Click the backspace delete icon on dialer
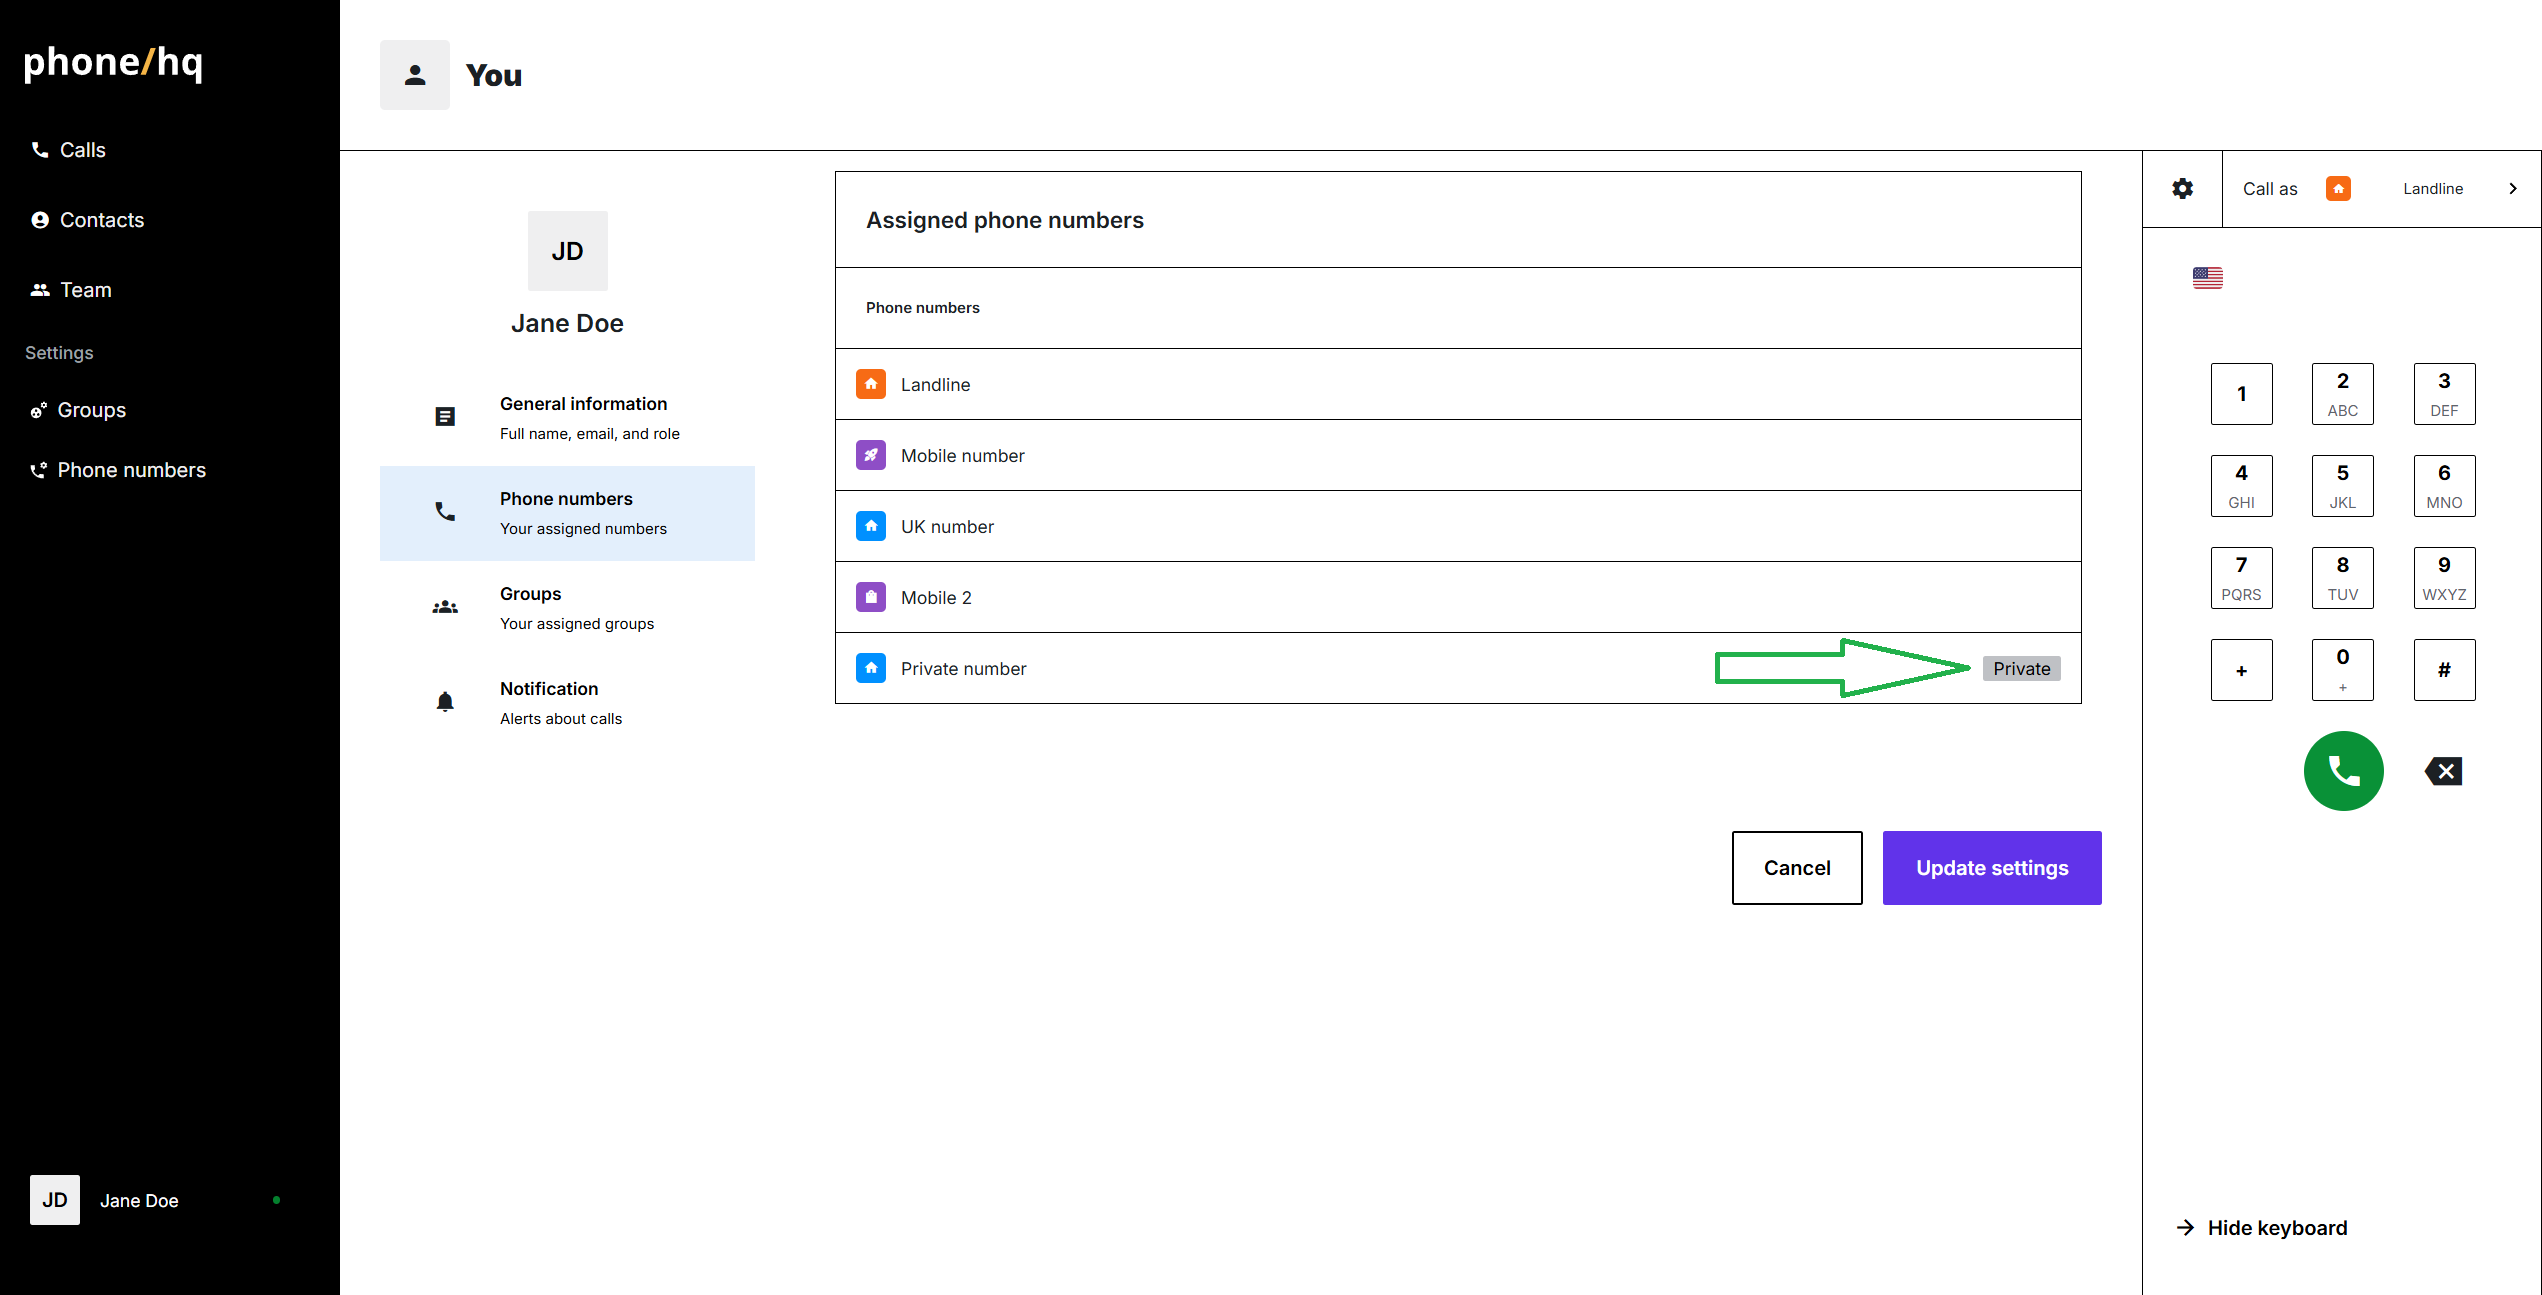 click(2443, 771)
